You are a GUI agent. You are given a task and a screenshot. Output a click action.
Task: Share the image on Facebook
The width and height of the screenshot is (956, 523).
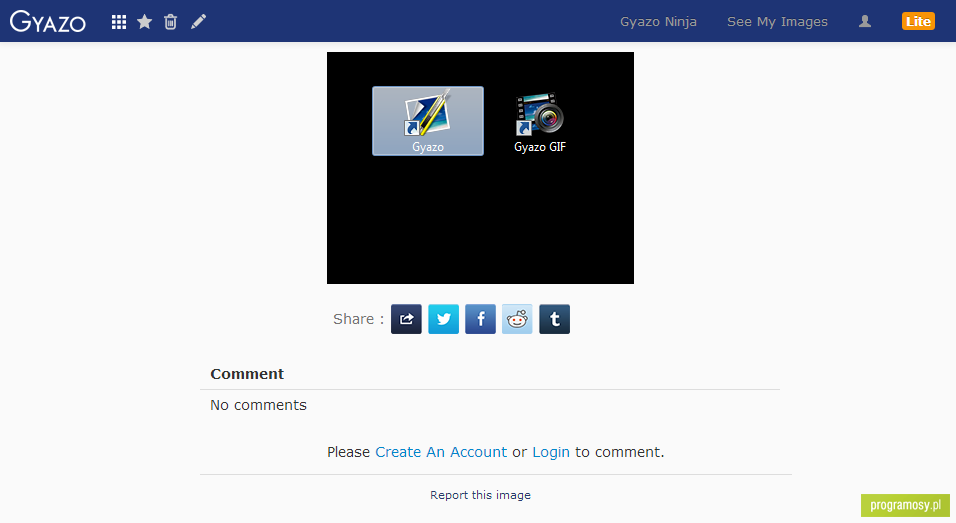click(480, 319)
